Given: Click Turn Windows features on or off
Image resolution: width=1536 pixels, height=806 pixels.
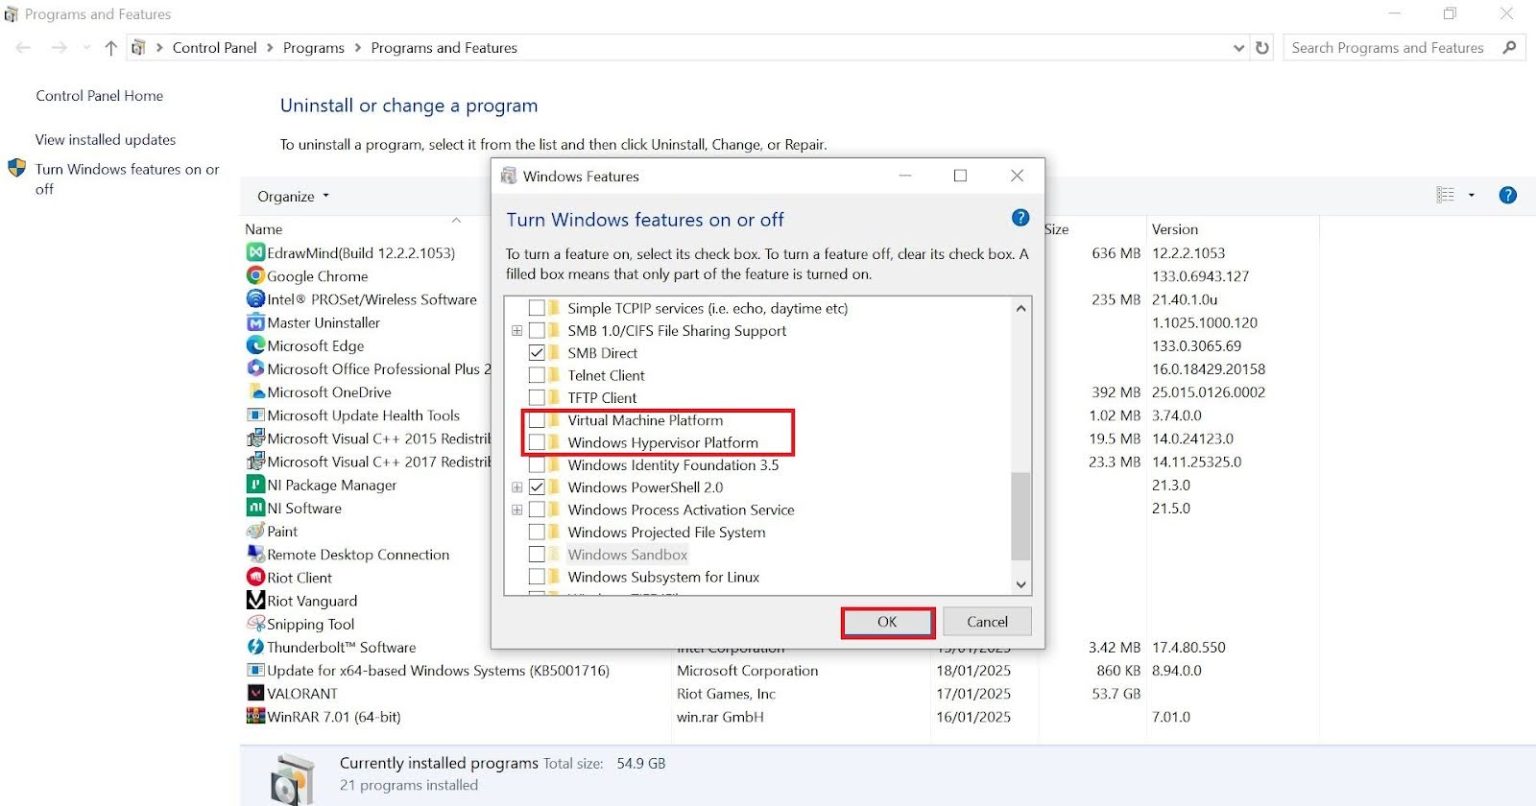Looking at the screenshot, I should [127, 178].
